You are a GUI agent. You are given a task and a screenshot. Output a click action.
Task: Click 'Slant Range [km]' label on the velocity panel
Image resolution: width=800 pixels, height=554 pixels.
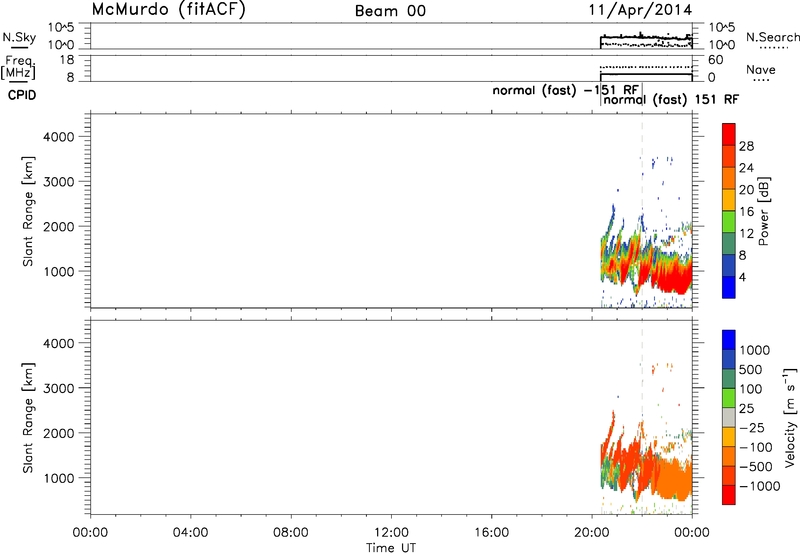point(28,418)
